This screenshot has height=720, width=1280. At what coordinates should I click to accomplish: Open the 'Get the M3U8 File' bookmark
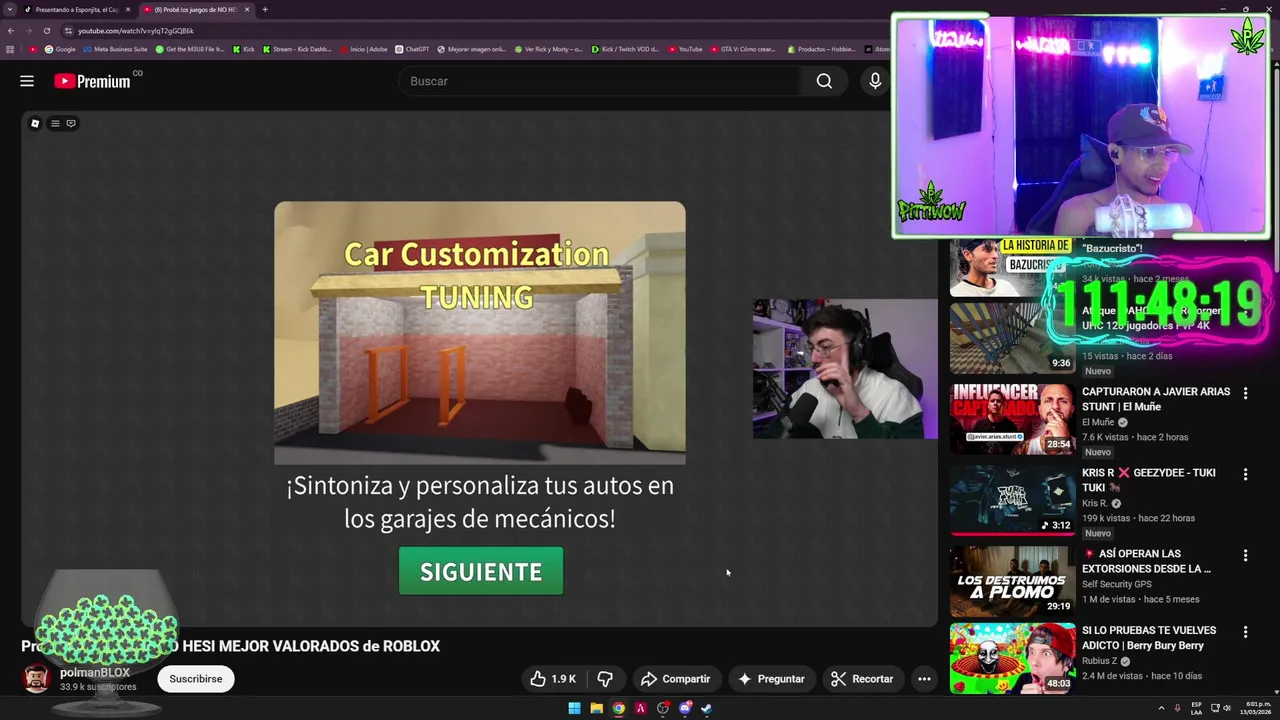pos(190,49)
